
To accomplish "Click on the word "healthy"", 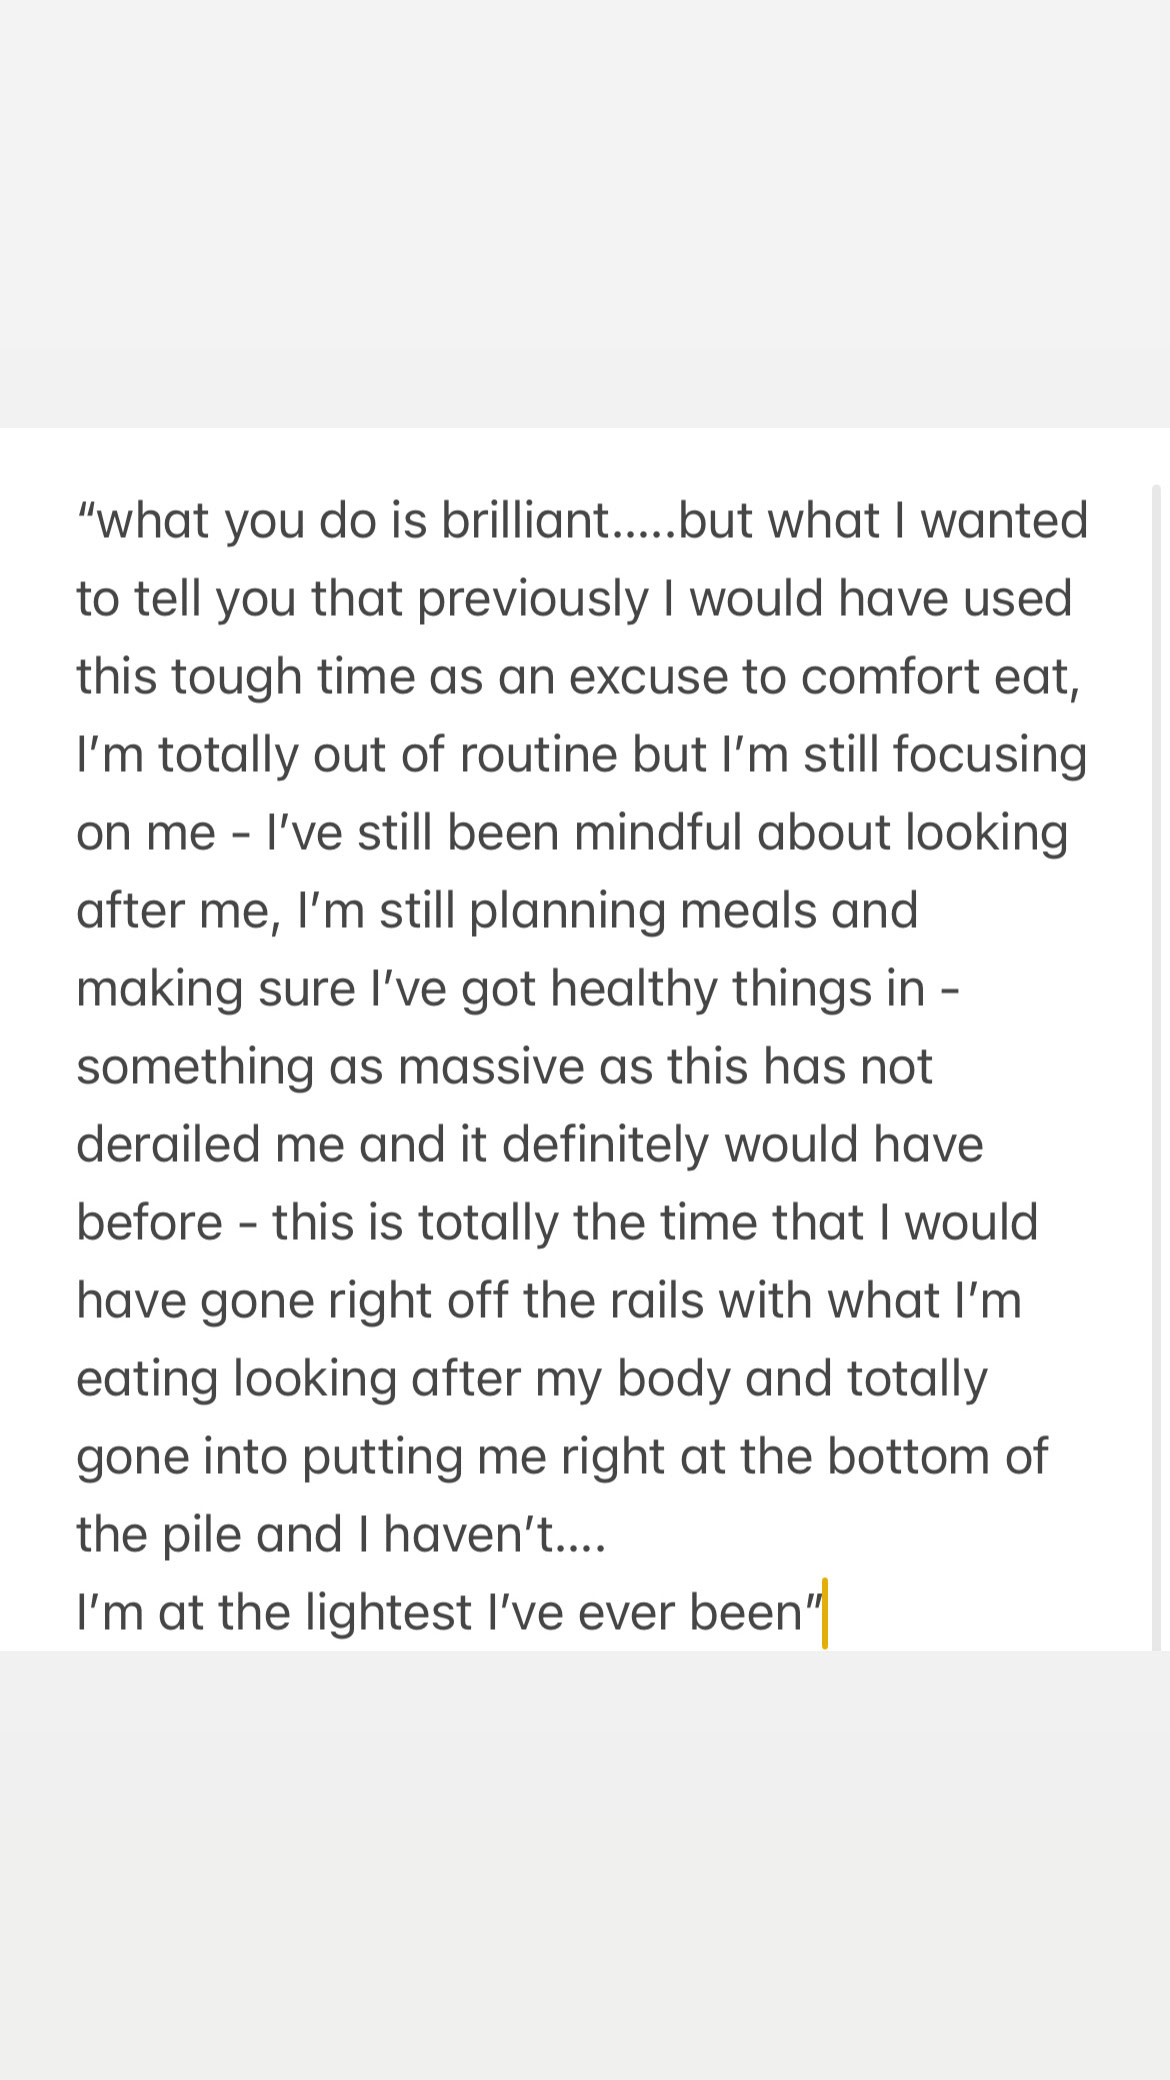I will [634, 989].
